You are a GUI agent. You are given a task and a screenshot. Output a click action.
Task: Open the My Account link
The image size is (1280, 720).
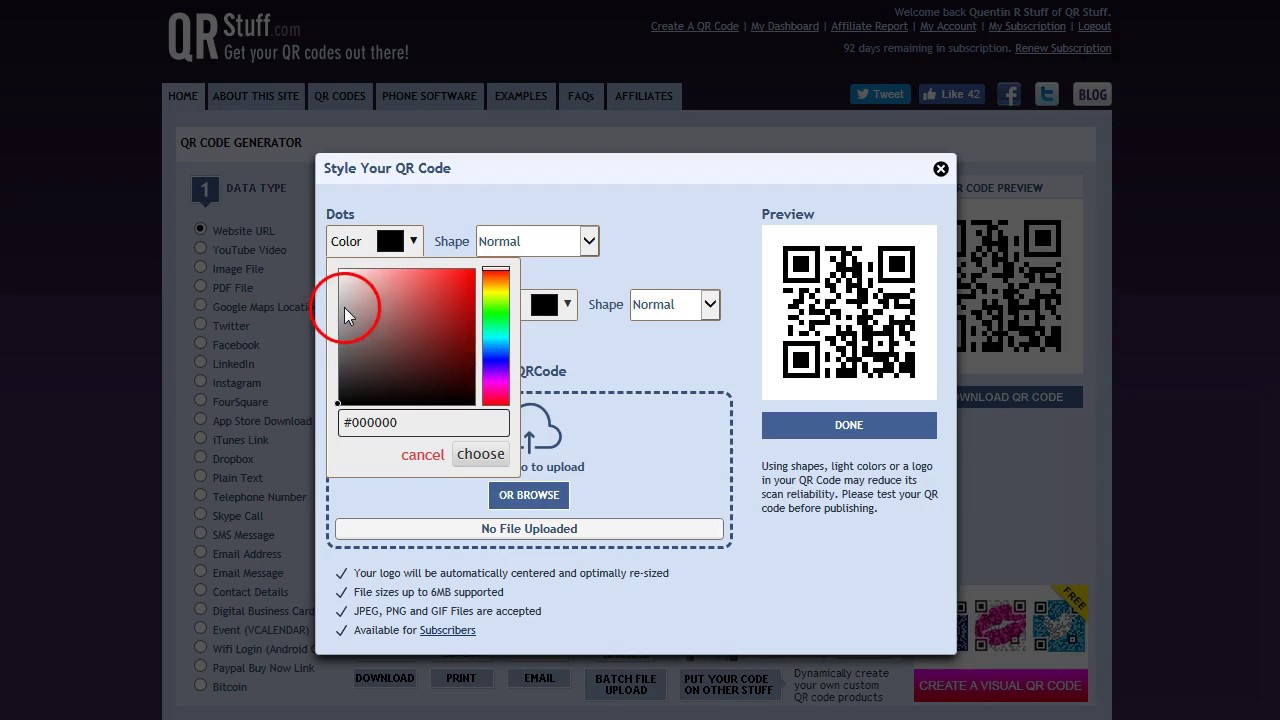948,26
